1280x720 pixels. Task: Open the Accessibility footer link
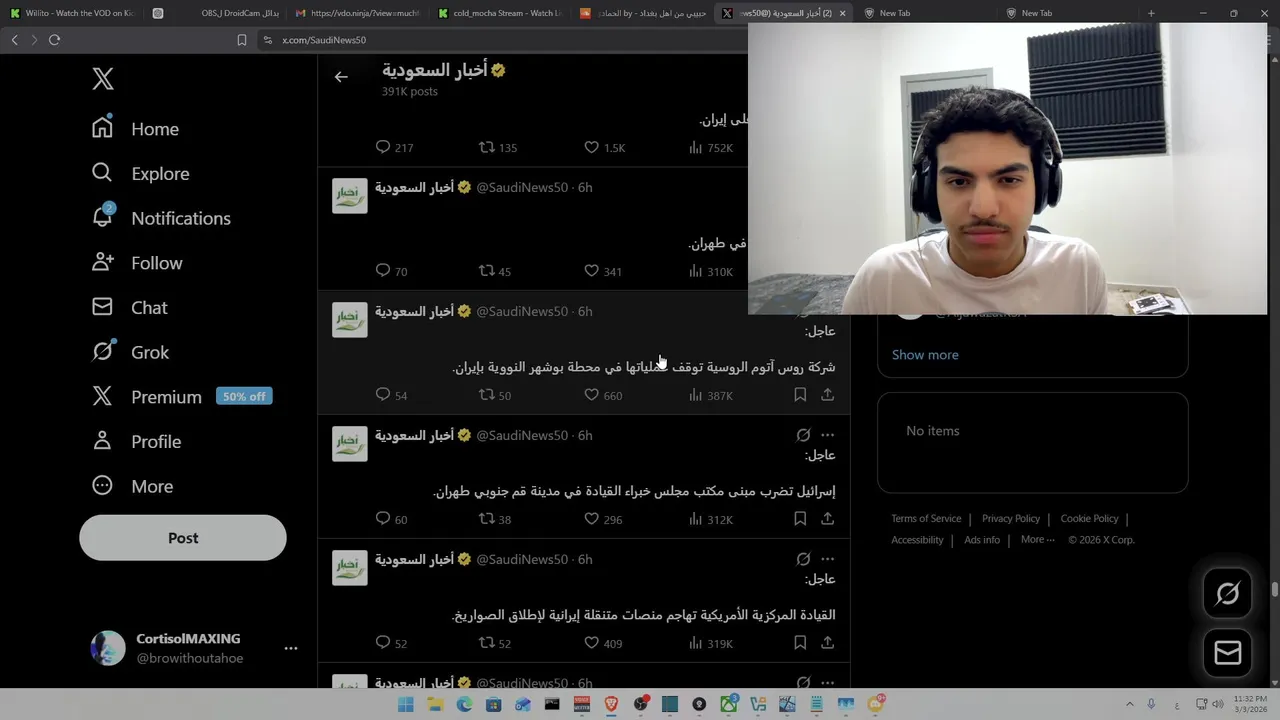click(x=917, y=540)
